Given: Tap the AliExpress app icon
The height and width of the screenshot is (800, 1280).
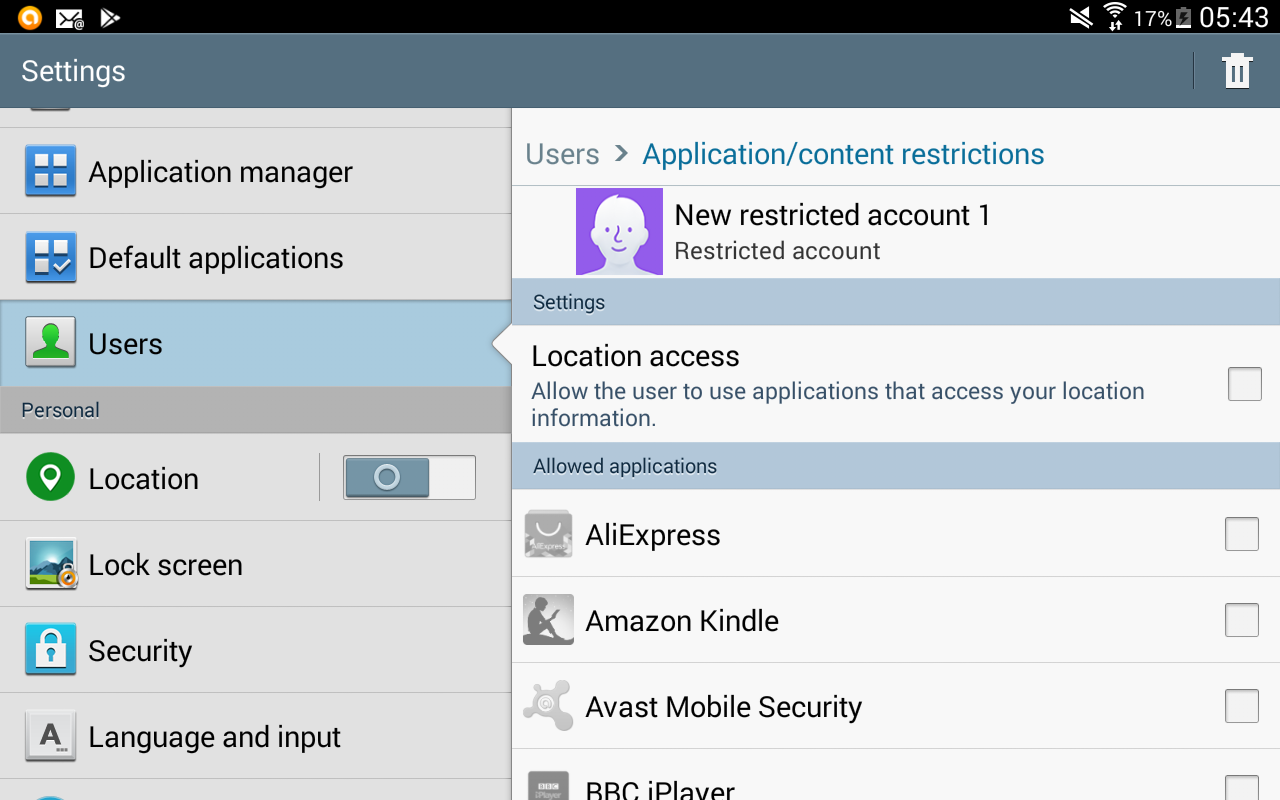Looking at the screenshot, I should point(548,535).
